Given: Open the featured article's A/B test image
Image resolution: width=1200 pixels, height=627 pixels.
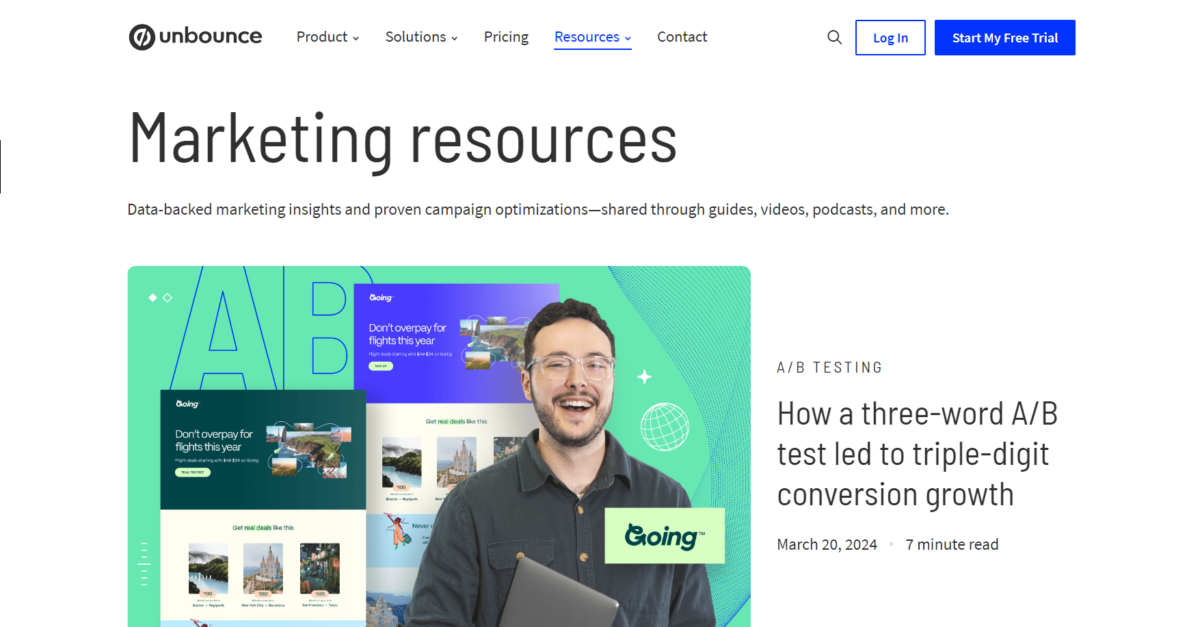Looking at the screenshot, I should [x=439, y=446].
